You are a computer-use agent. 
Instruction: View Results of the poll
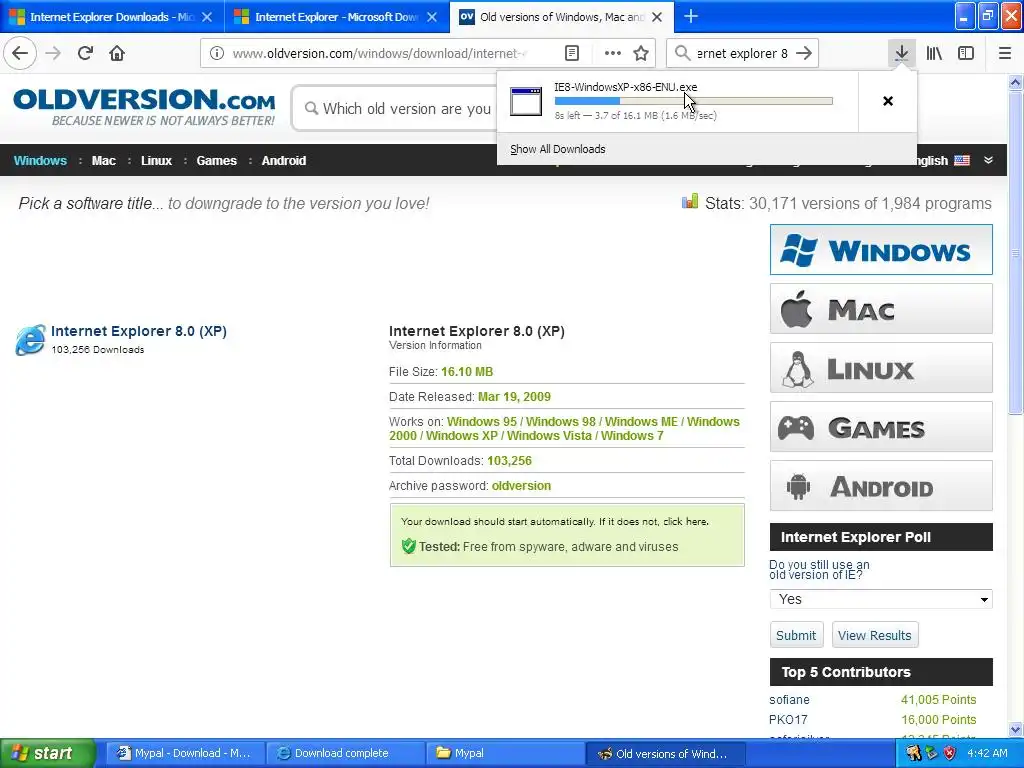(874, 635)
